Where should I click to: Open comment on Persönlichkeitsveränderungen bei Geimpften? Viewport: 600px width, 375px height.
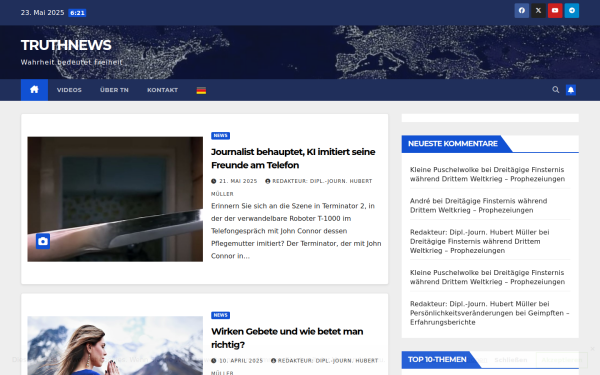[x=489, y=313]
